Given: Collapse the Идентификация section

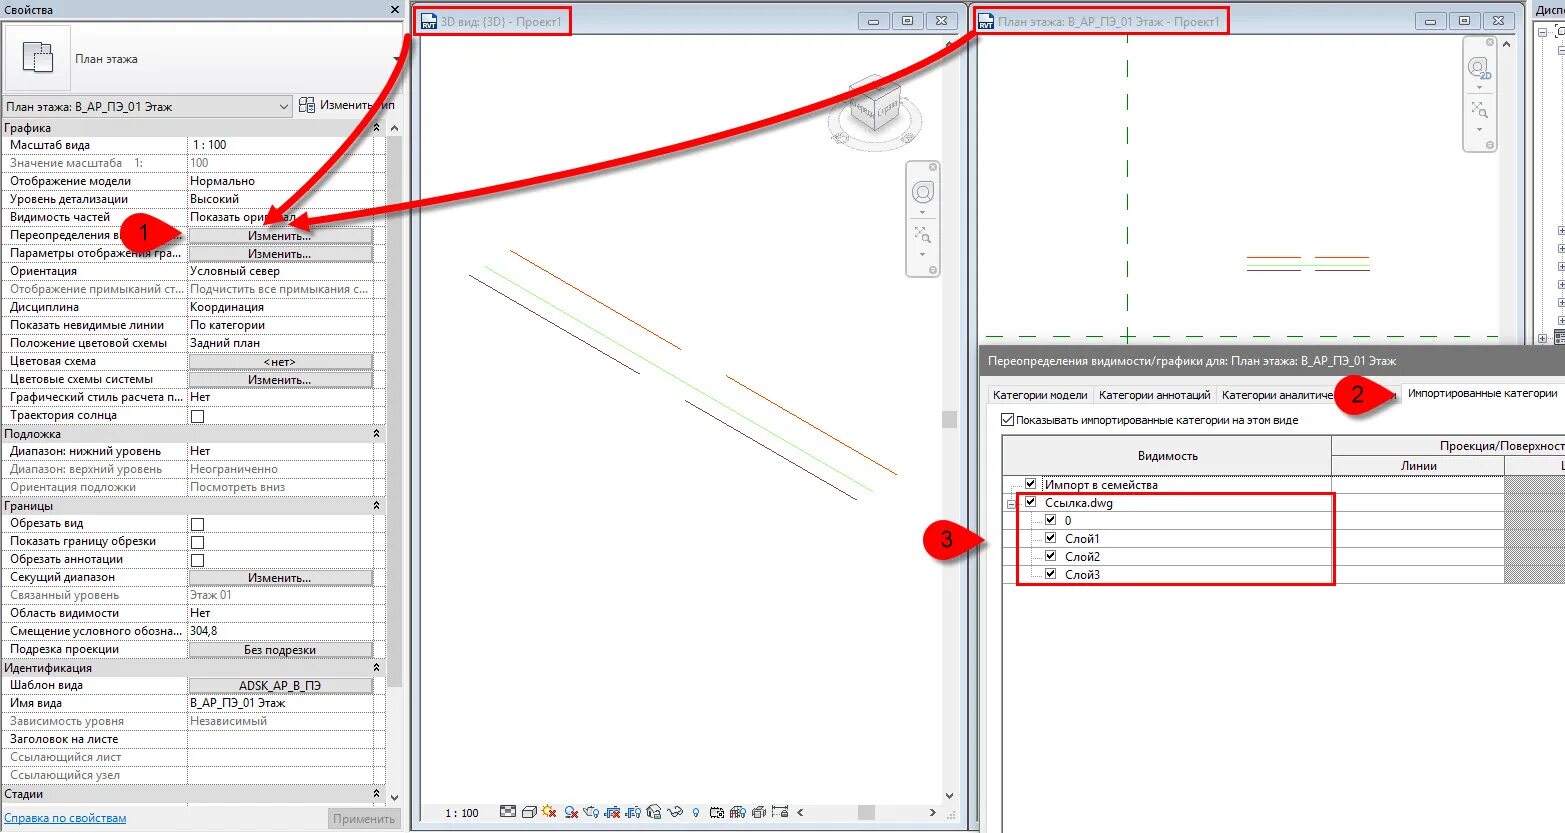Looking at the screenshot, I should click(377, 668).
